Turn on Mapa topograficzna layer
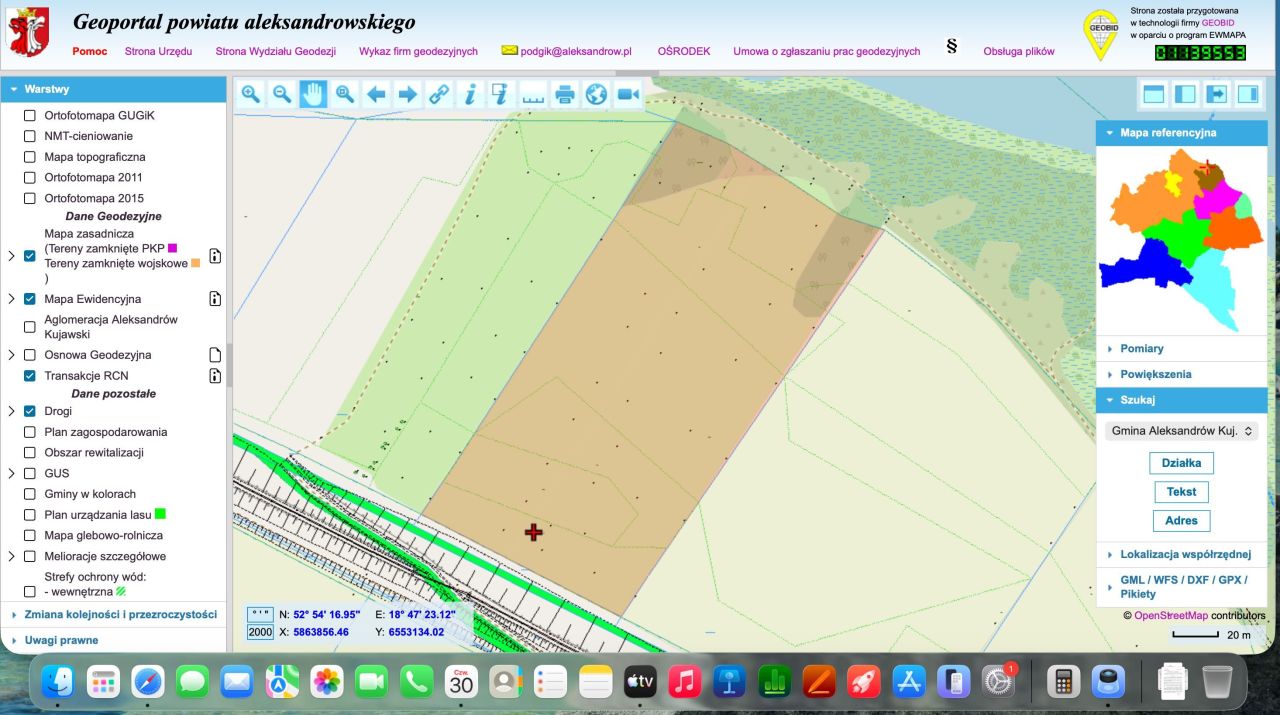The height and width of the screenshot is (715, 1280). tap(30, 157)
